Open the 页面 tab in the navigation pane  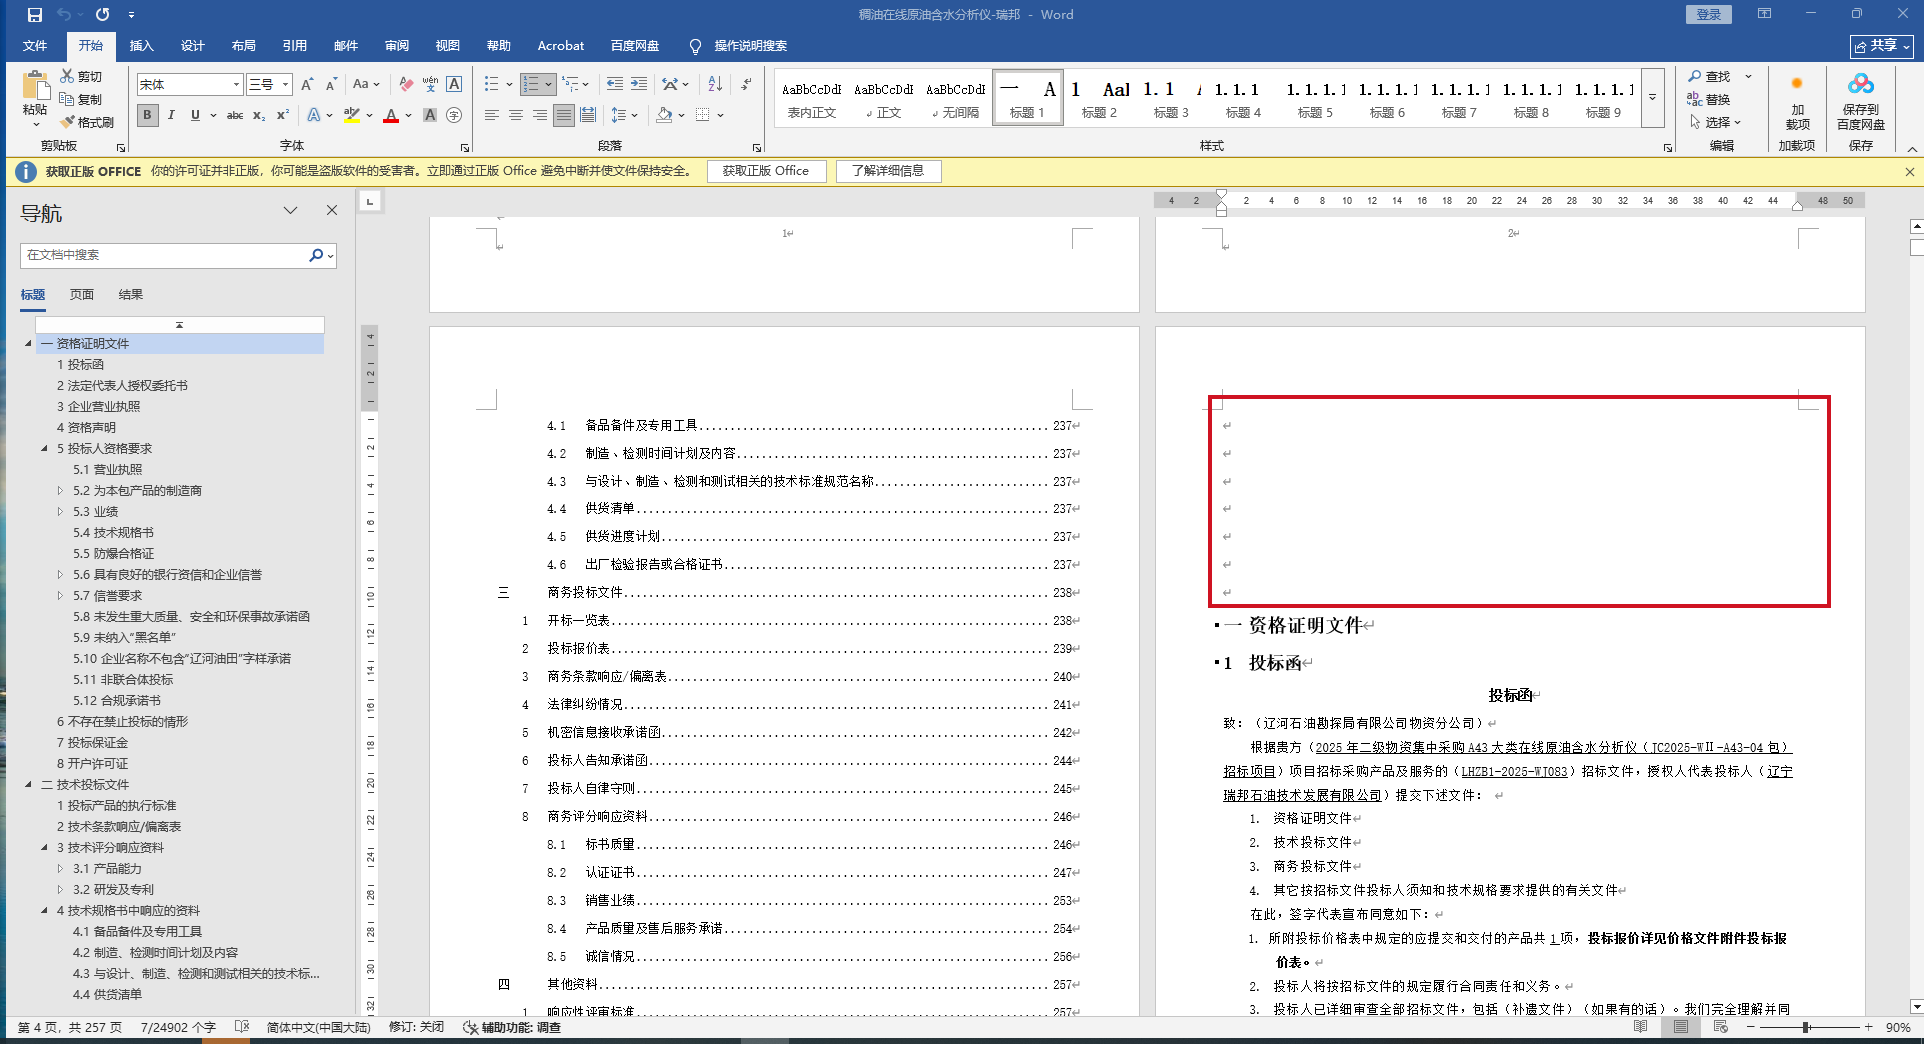pos(82,295)
